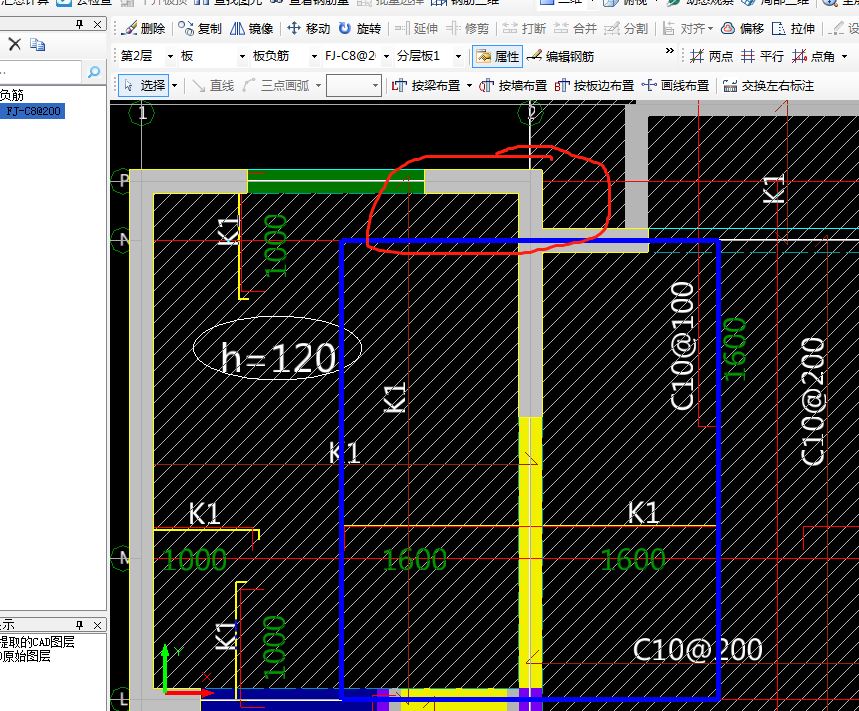
Task: Click the X delete icon in component panel
Action: point(15,44)
